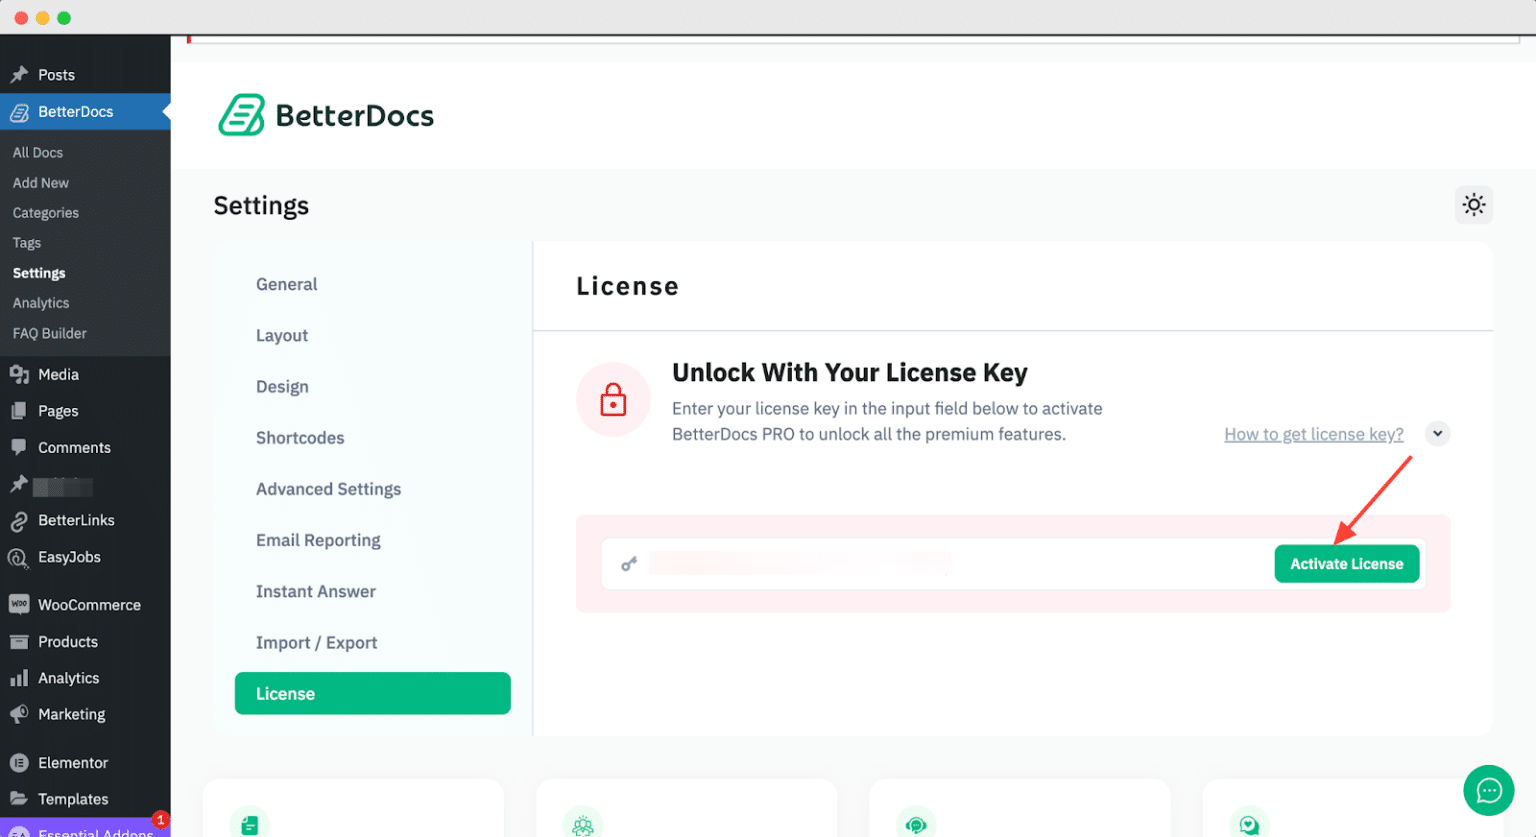Open the live chat bubble icon
The height and width of the screenshot is (837, 1536).
click(1488, 790)
